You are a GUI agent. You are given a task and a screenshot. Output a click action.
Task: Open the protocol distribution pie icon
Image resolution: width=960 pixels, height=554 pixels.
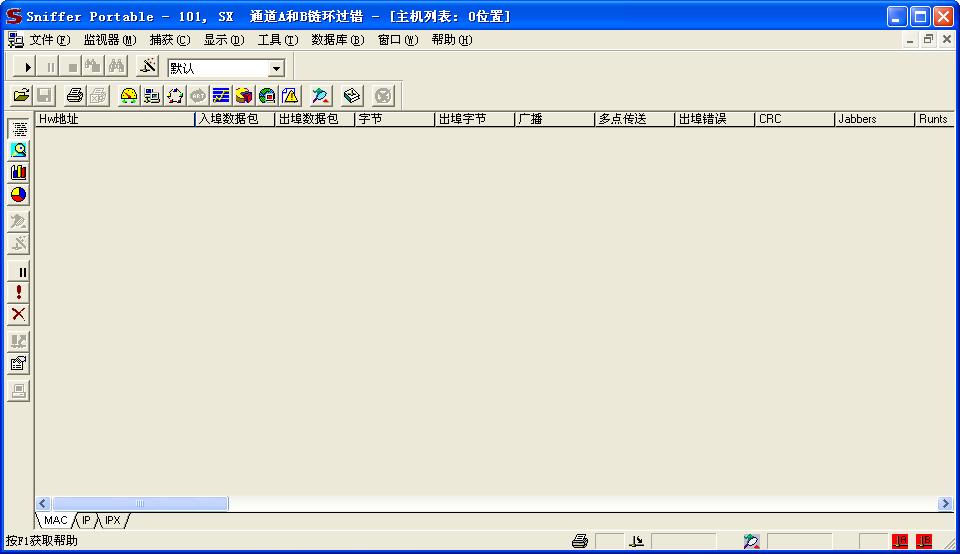coord(244,95)
